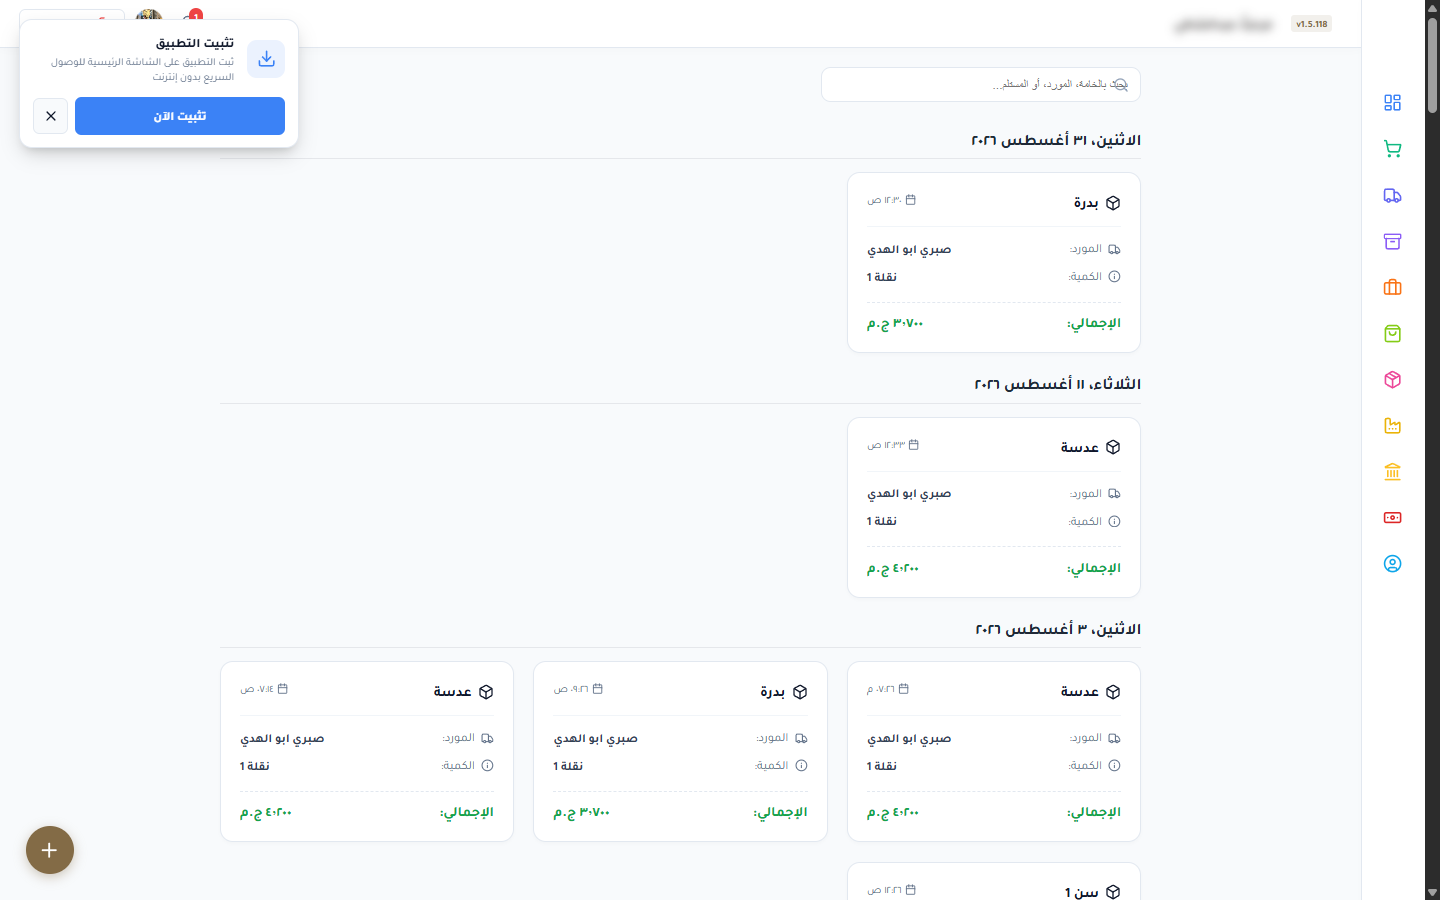The image size is (1440, 900).
Task: Click the cube icon on the 09:26 بدرة card
Action: tap(800, 692)
